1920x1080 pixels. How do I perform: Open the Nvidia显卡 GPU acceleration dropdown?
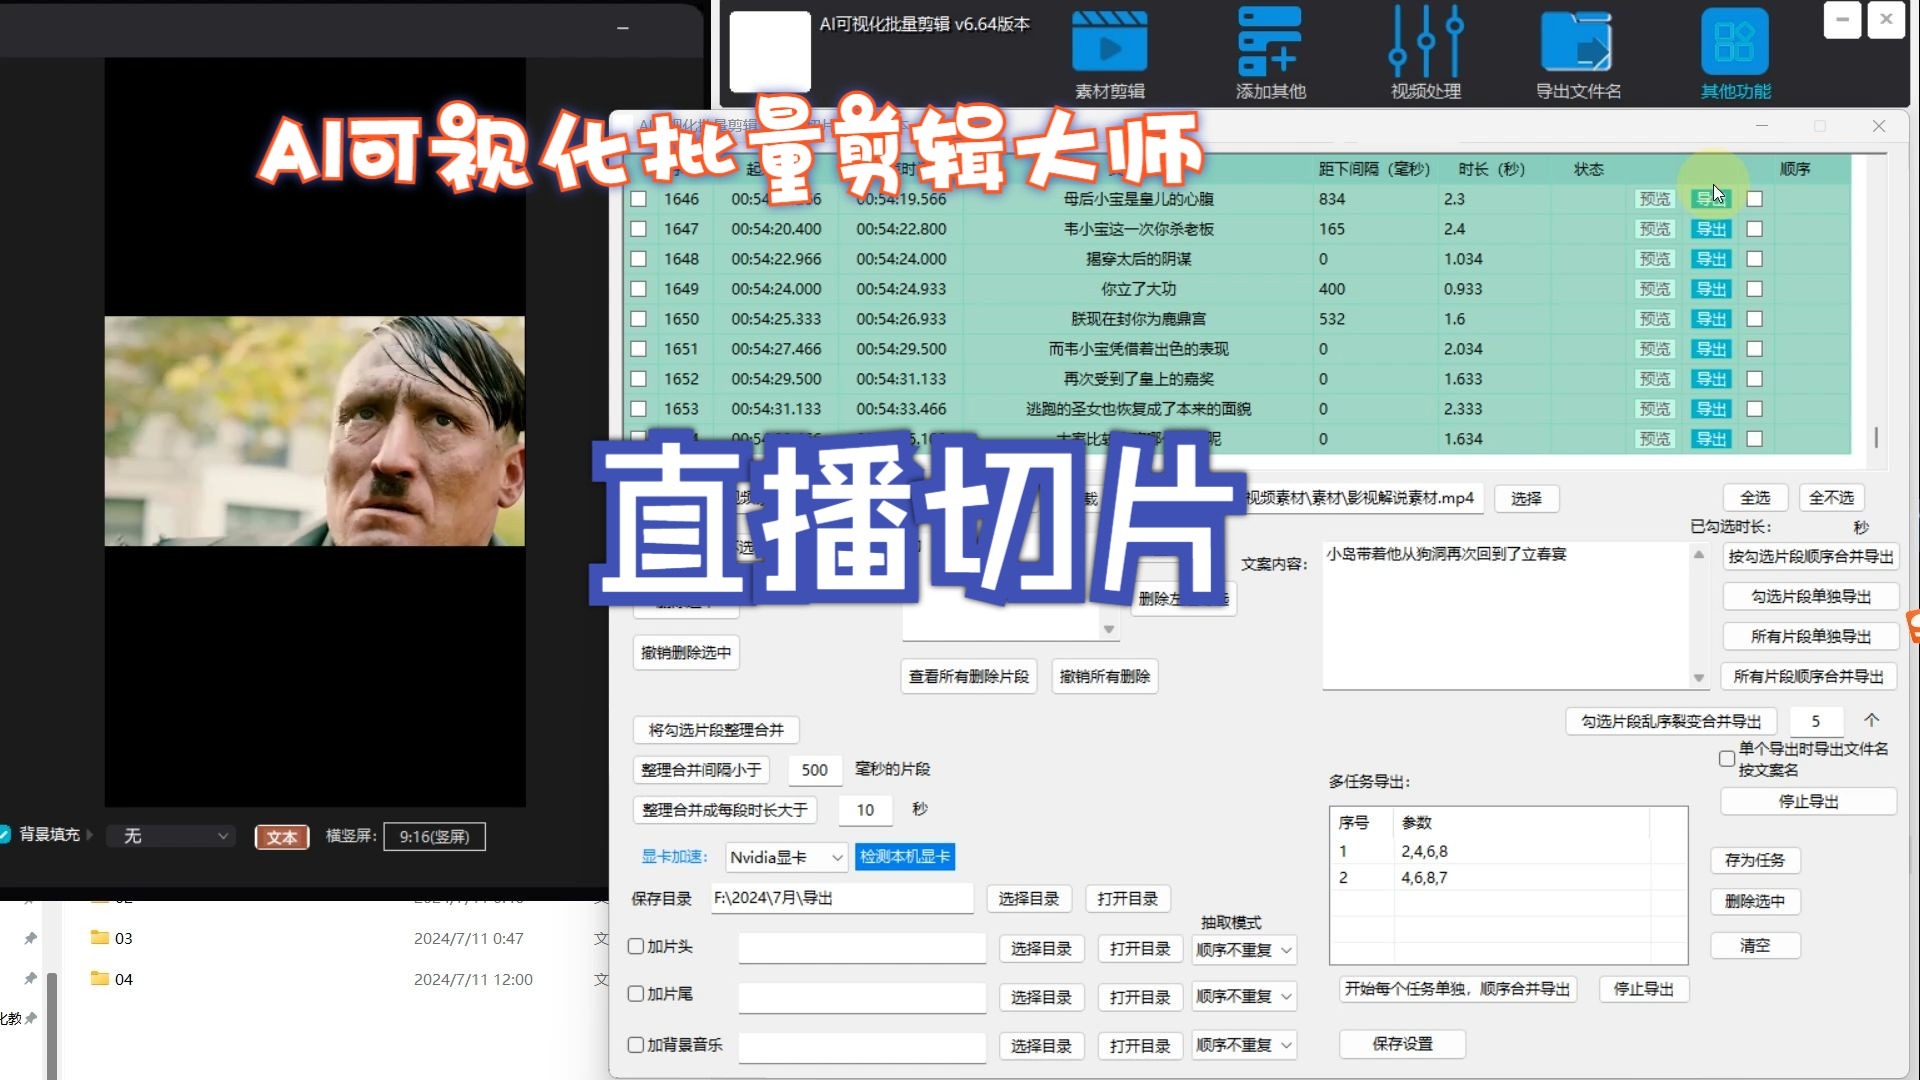786,857
